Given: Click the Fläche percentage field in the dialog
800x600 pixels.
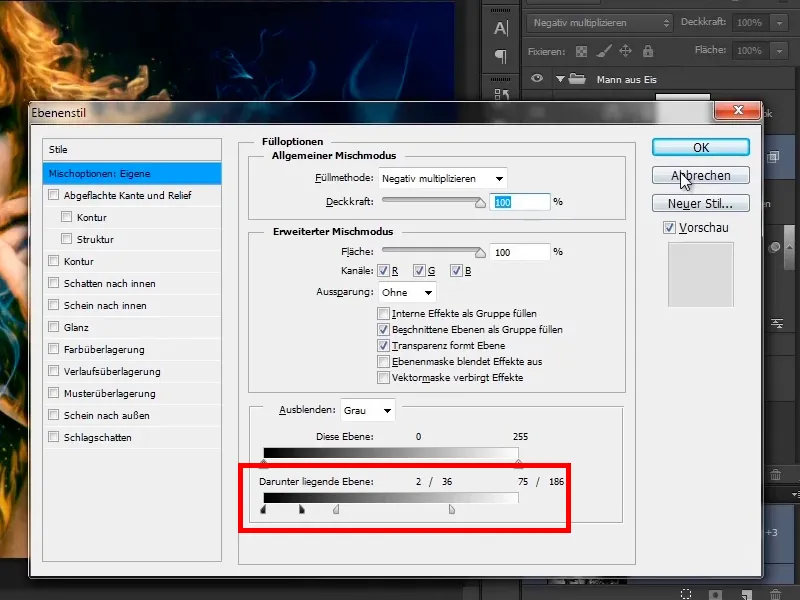Looking at the screenshot, I should 520,252.
